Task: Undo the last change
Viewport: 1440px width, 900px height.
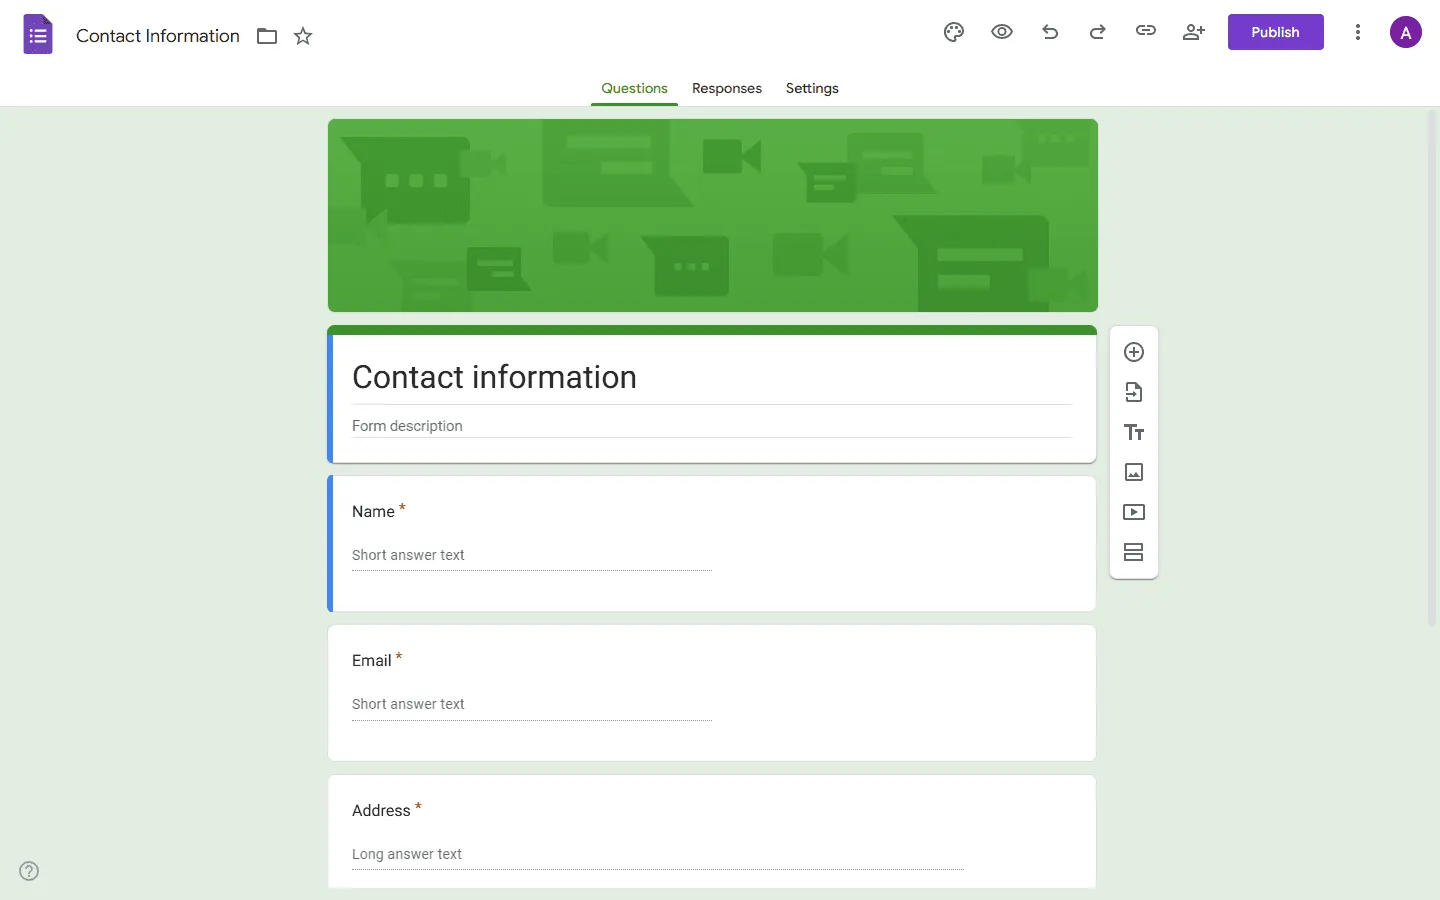Action: tap(1050, 32)
